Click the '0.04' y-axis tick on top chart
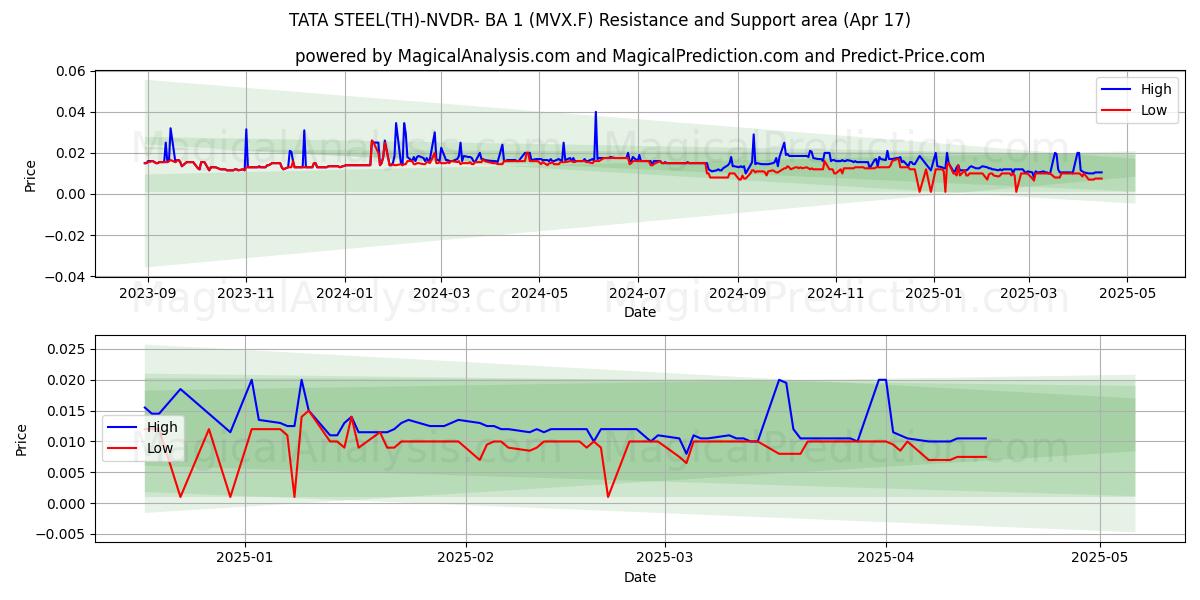Viewport: 1200px width, 600px height. 72,112
